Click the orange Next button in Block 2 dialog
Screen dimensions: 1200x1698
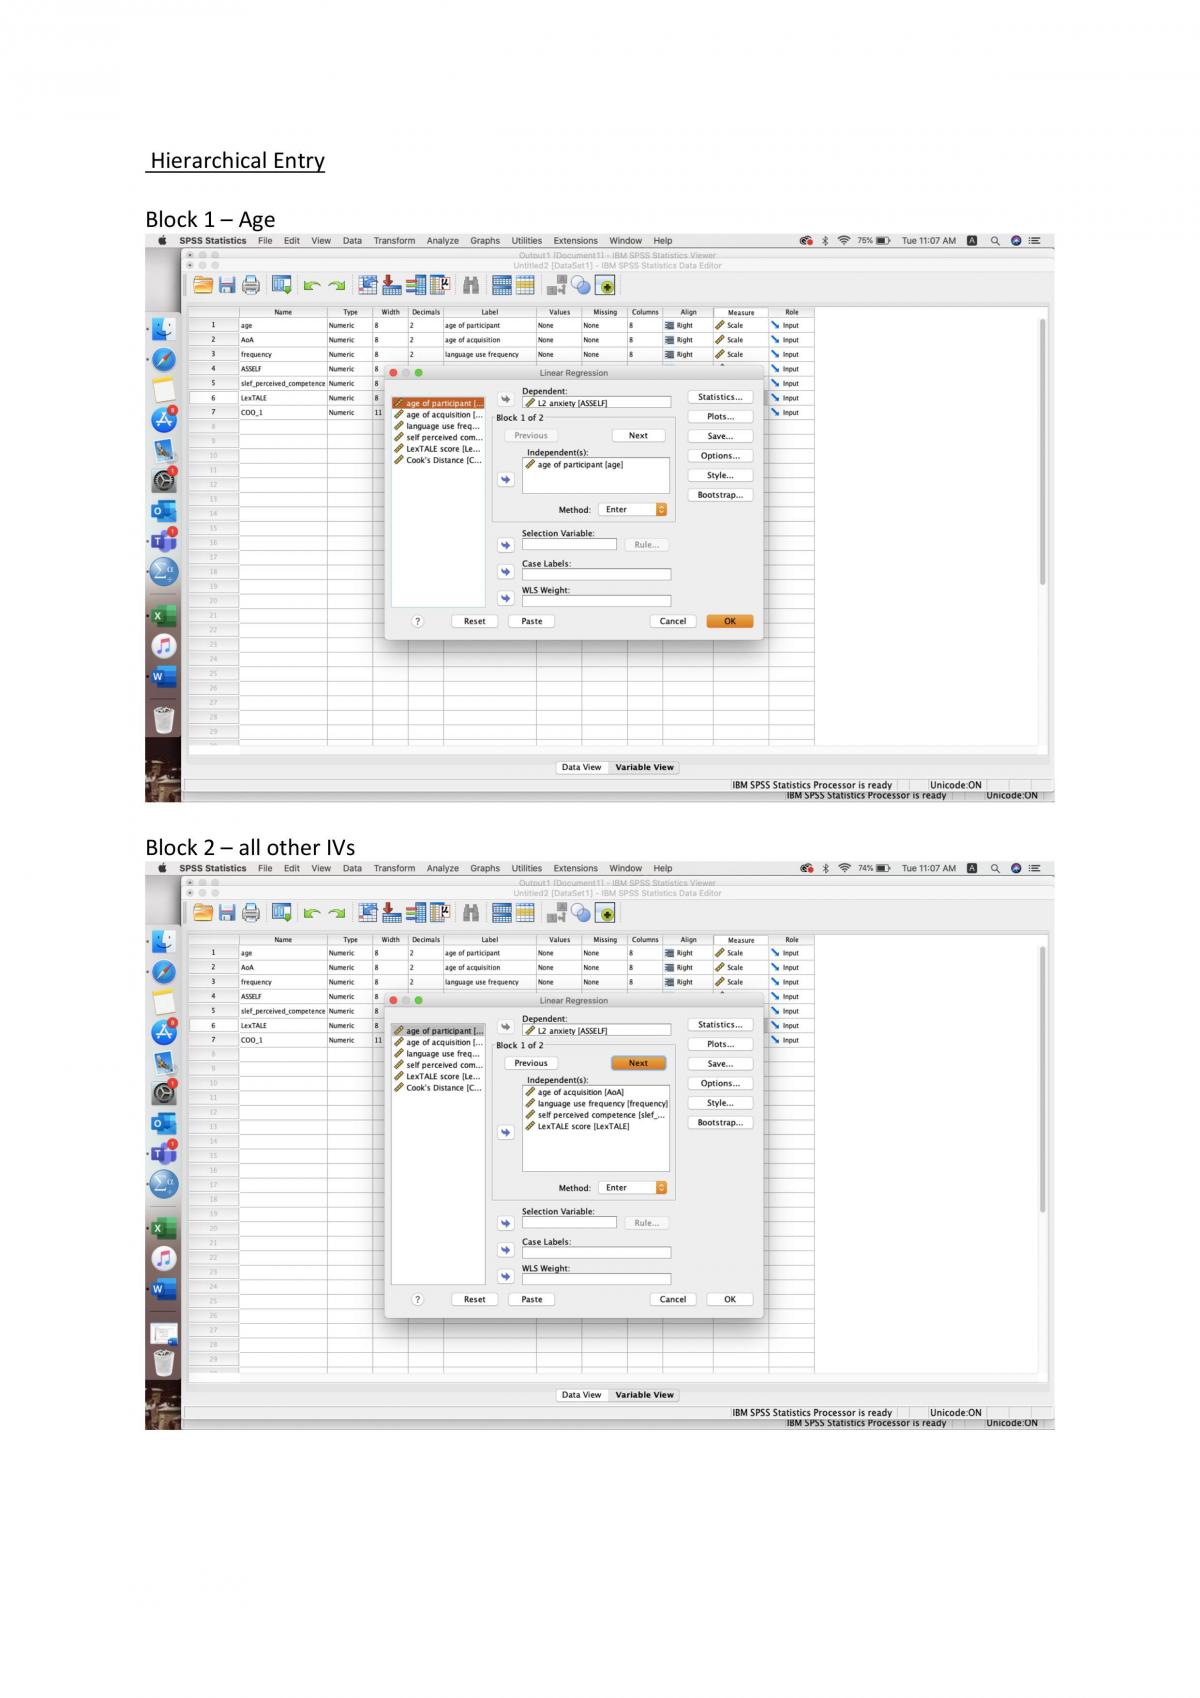[x=638, y=1063]
